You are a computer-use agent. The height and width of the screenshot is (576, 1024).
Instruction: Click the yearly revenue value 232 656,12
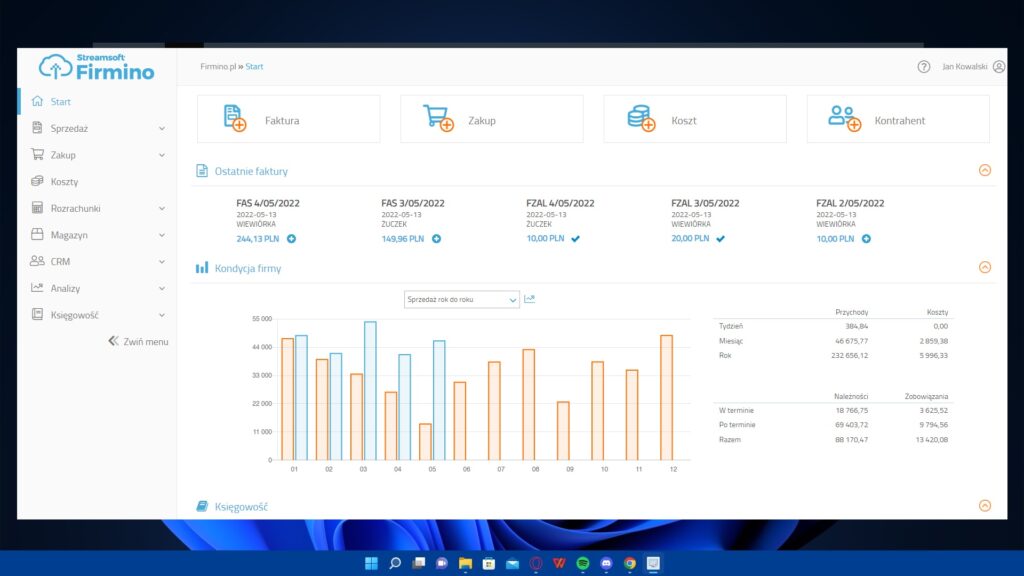coord(850,356)
